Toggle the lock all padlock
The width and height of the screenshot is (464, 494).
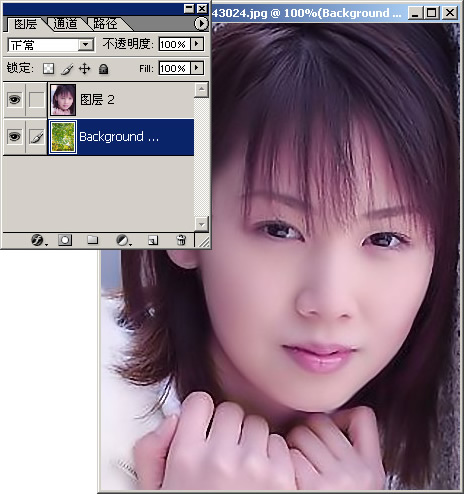point(104,69)
